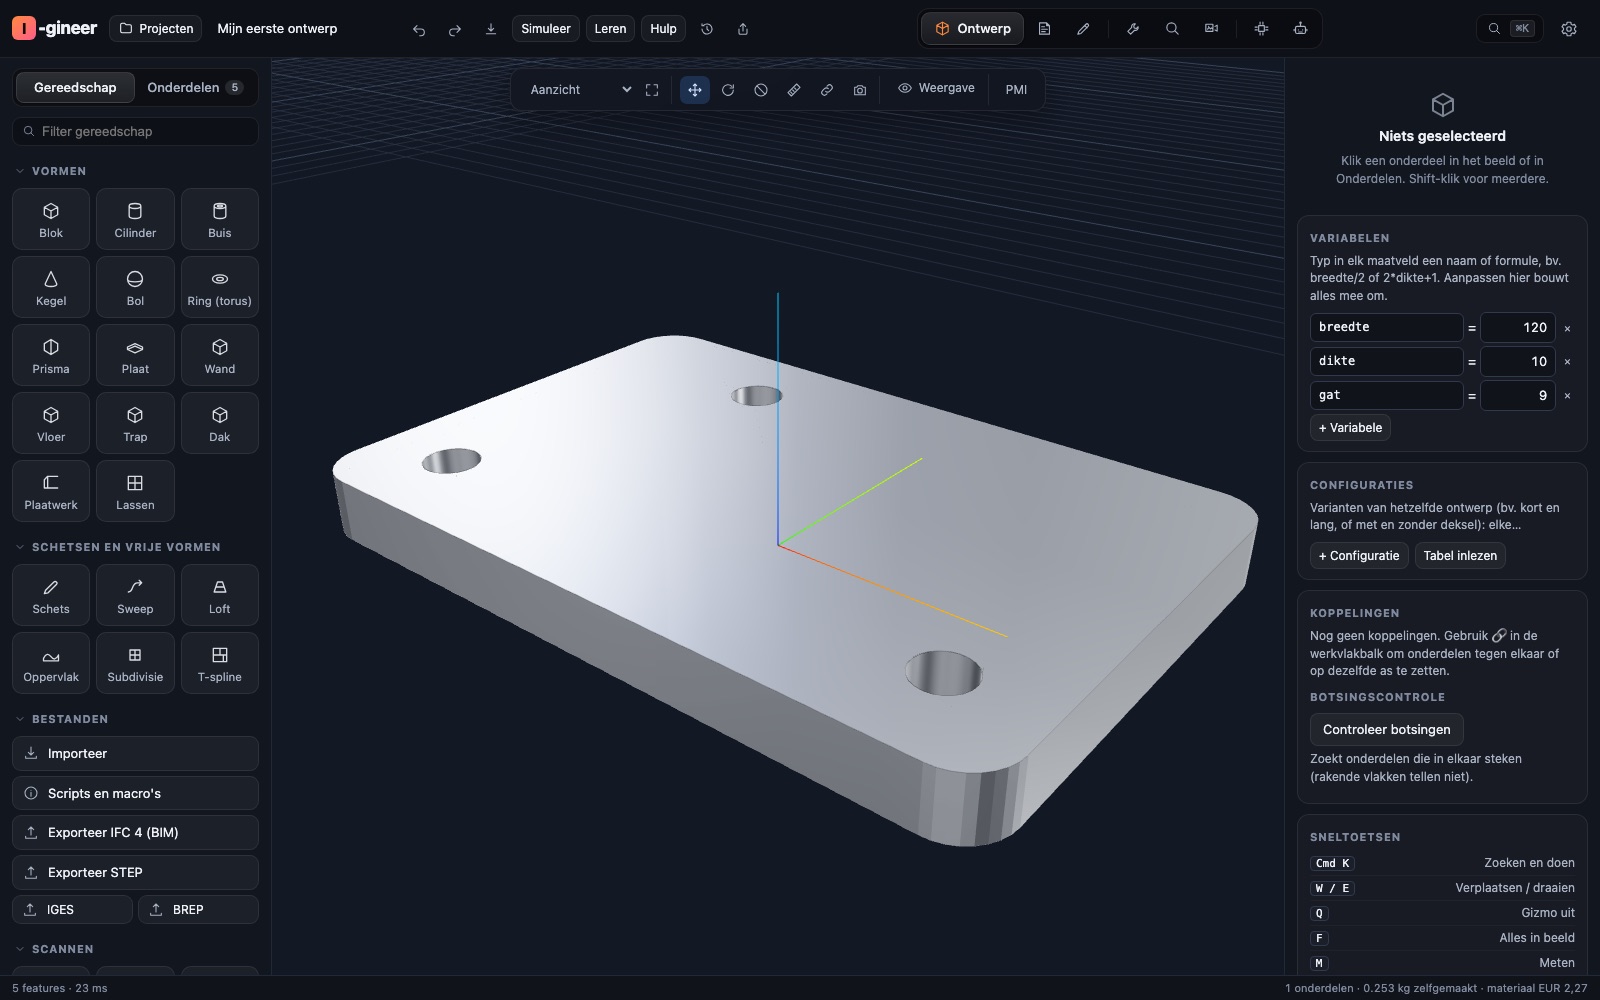Viewport: 1600px width, 1000px height.
Task: Open the Leren menu
Action: [x=610, y=29]
